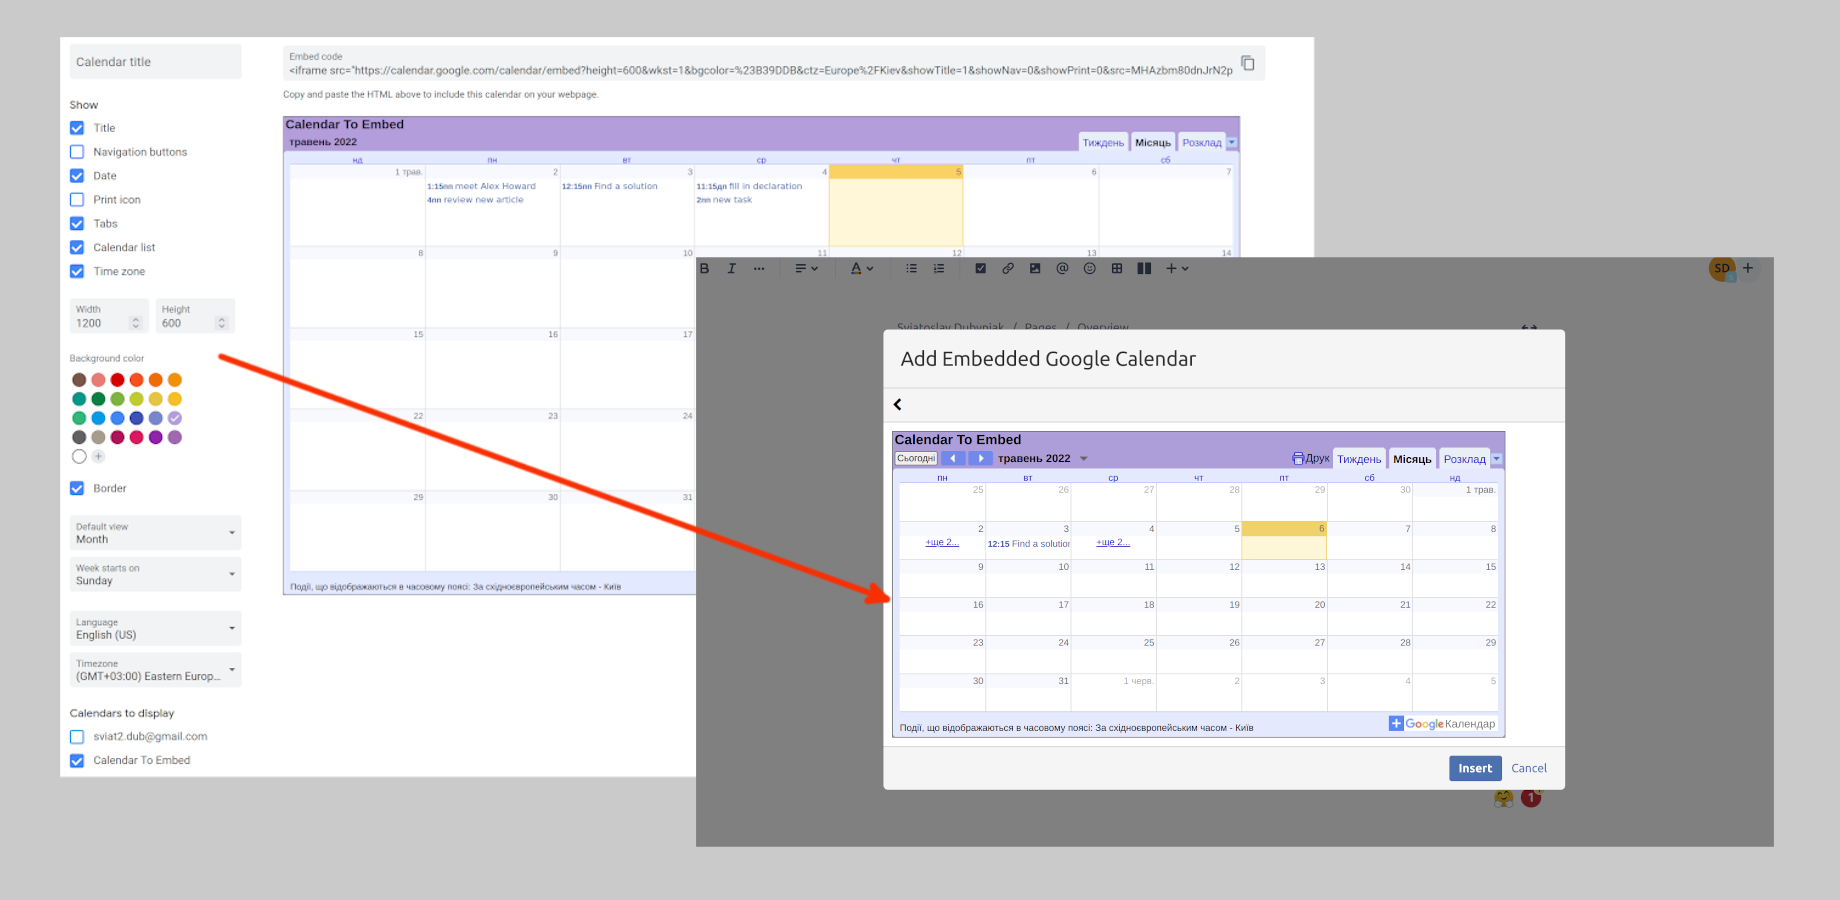
Task: Insert a bullet list
Action: coord(911,268)
